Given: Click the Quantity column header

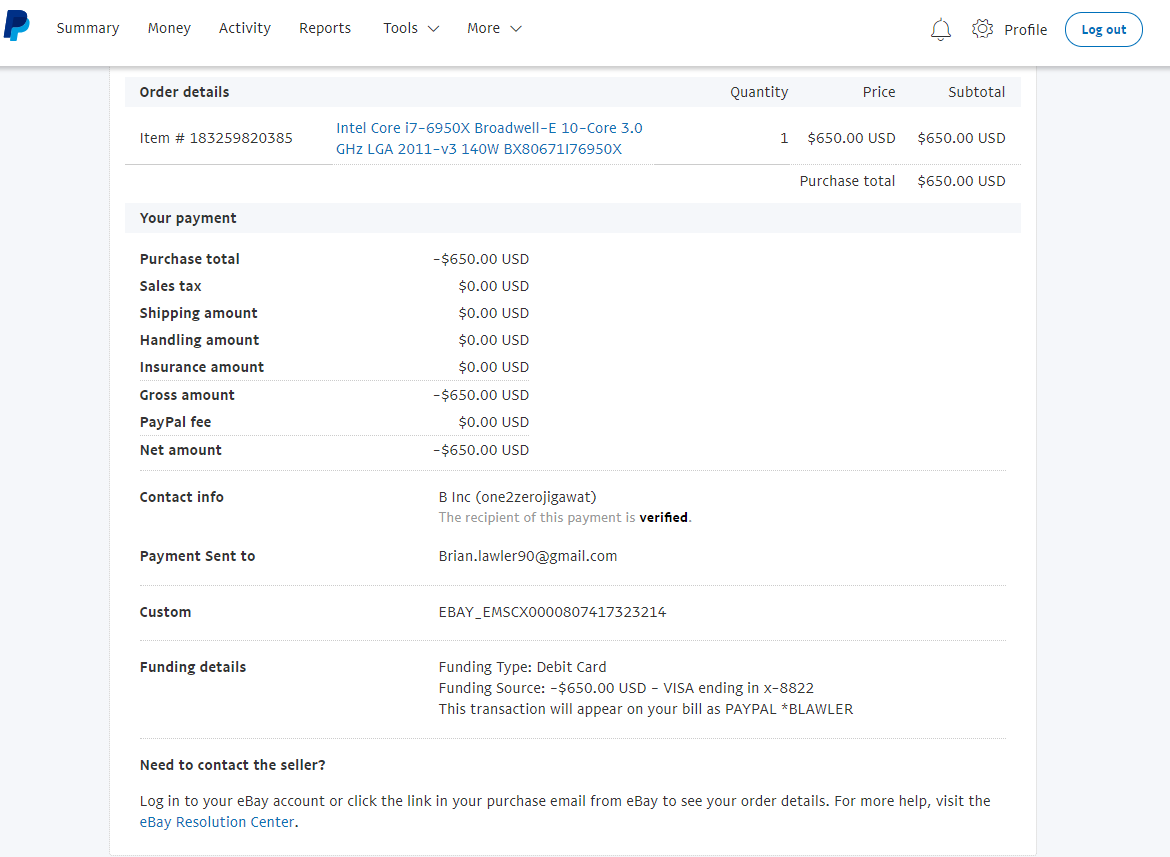Looking at the screenshot, I should (x=759, y=92).
